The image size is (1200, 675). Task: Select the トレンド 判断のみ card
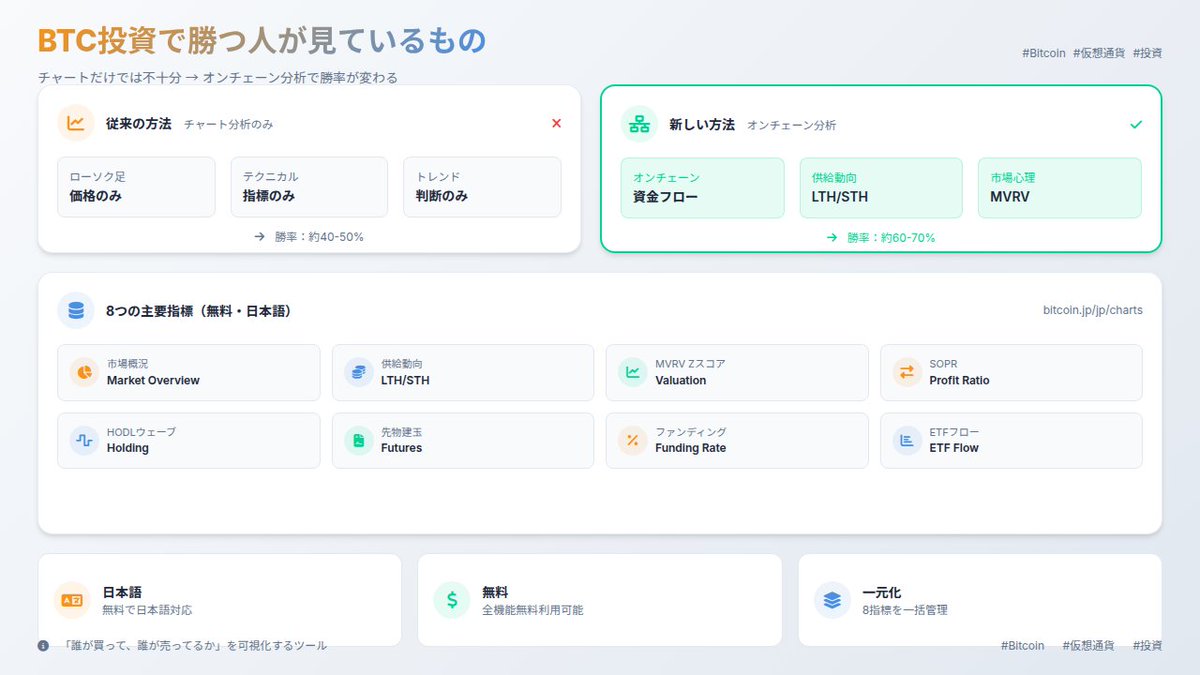(482, 187)
